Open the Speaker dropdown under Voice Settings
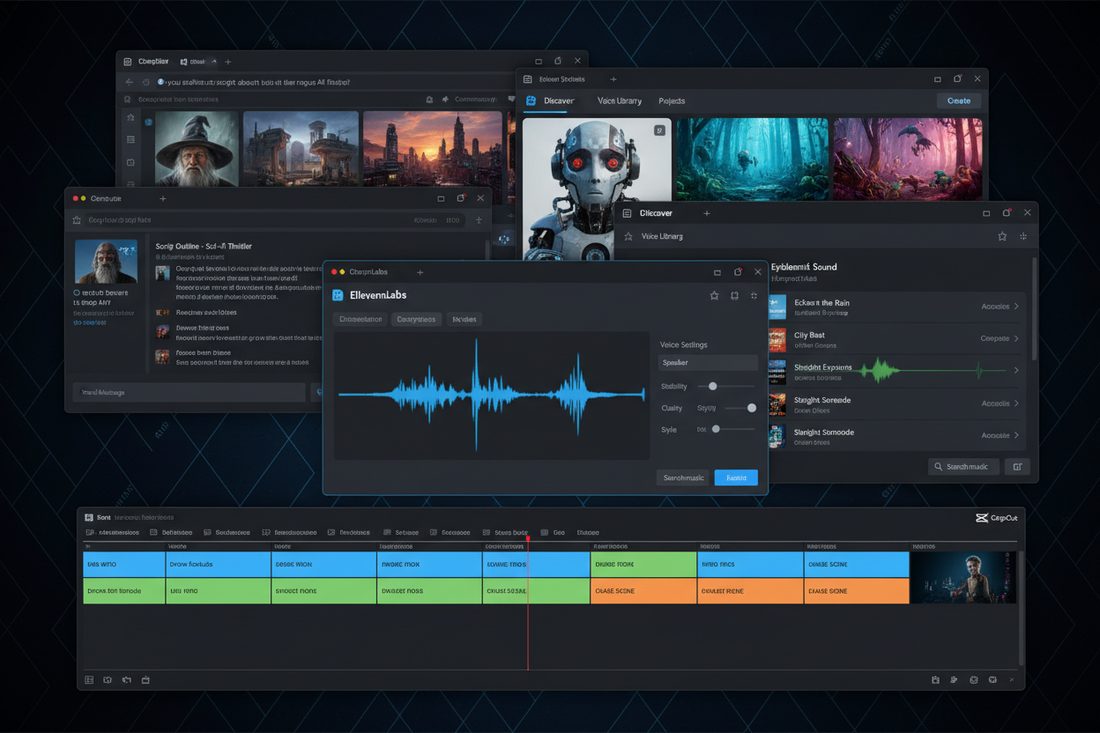Image resolution: width=1100 pixels, height=733 pixels. [708, 363]
